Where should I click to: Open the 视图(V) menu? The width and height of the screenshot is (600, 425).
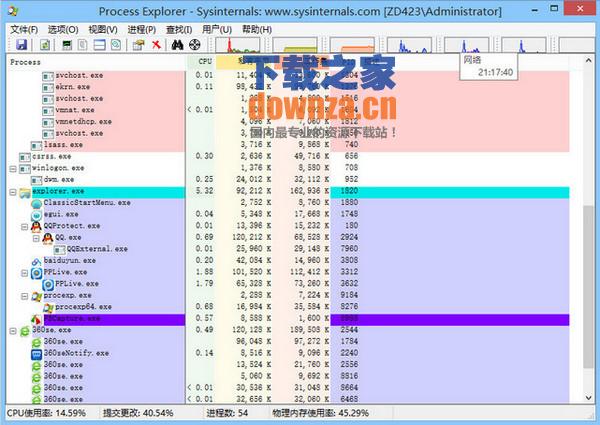pyautogui.click(x=103, y=29)
